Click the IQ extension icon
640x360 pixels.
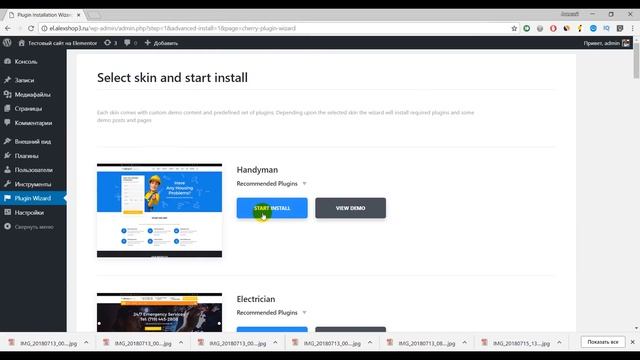point(606,28)
